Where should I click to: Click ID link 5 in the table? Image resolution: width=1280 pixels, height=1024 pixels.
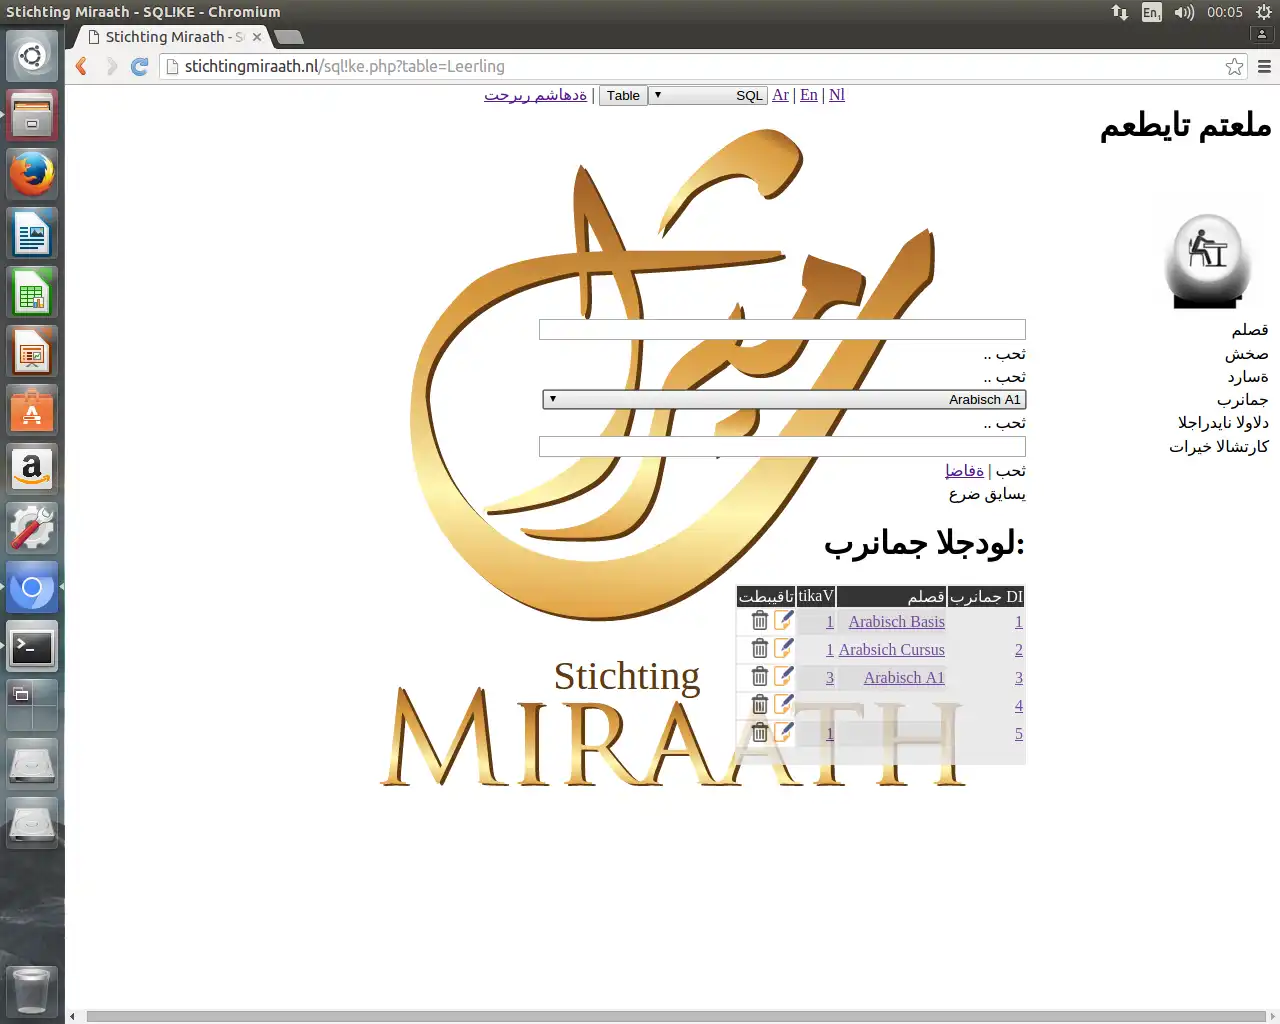1019,734
